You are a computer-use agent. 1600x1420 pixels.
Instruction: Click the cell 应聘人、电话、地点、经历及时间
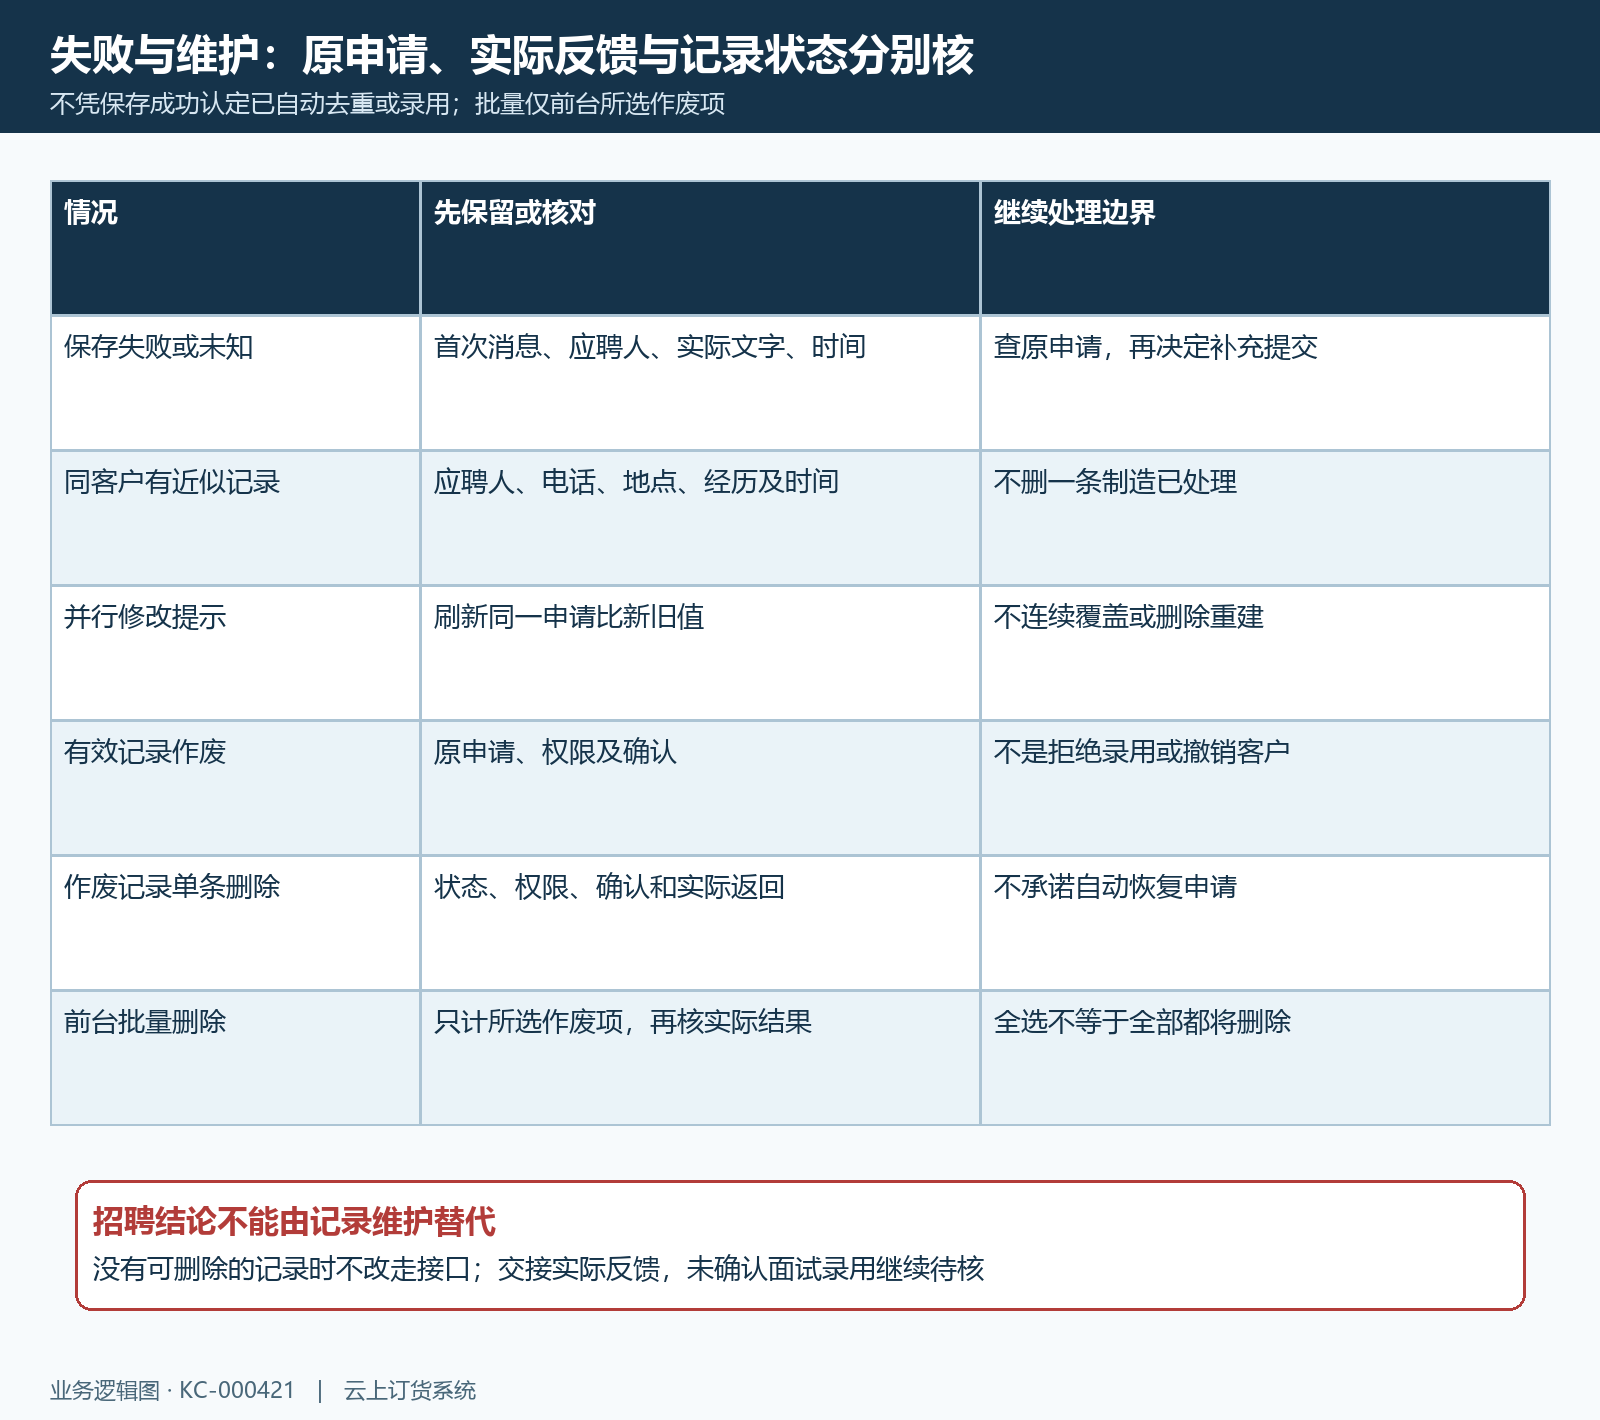[700, 518]
